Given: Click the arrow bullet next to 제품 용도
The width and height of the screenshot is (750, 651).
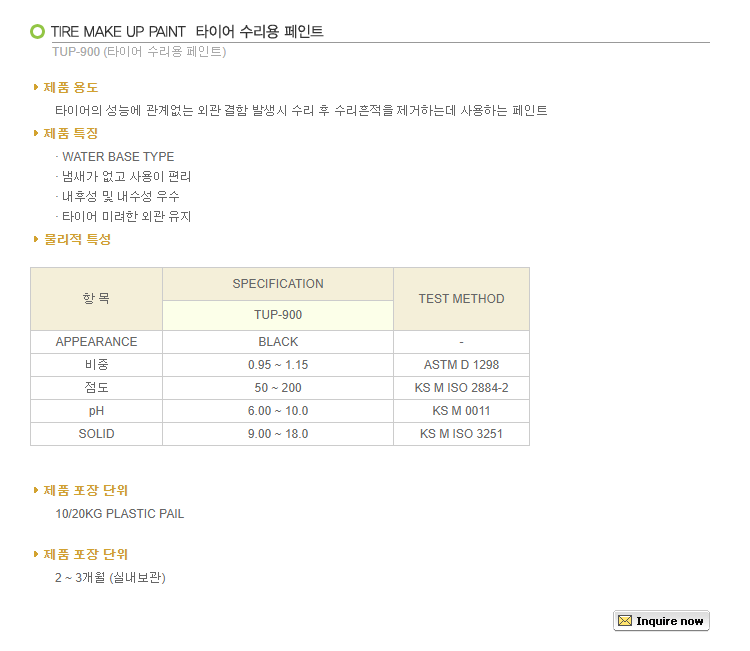Looking at the screenshot, I should 36,88.
